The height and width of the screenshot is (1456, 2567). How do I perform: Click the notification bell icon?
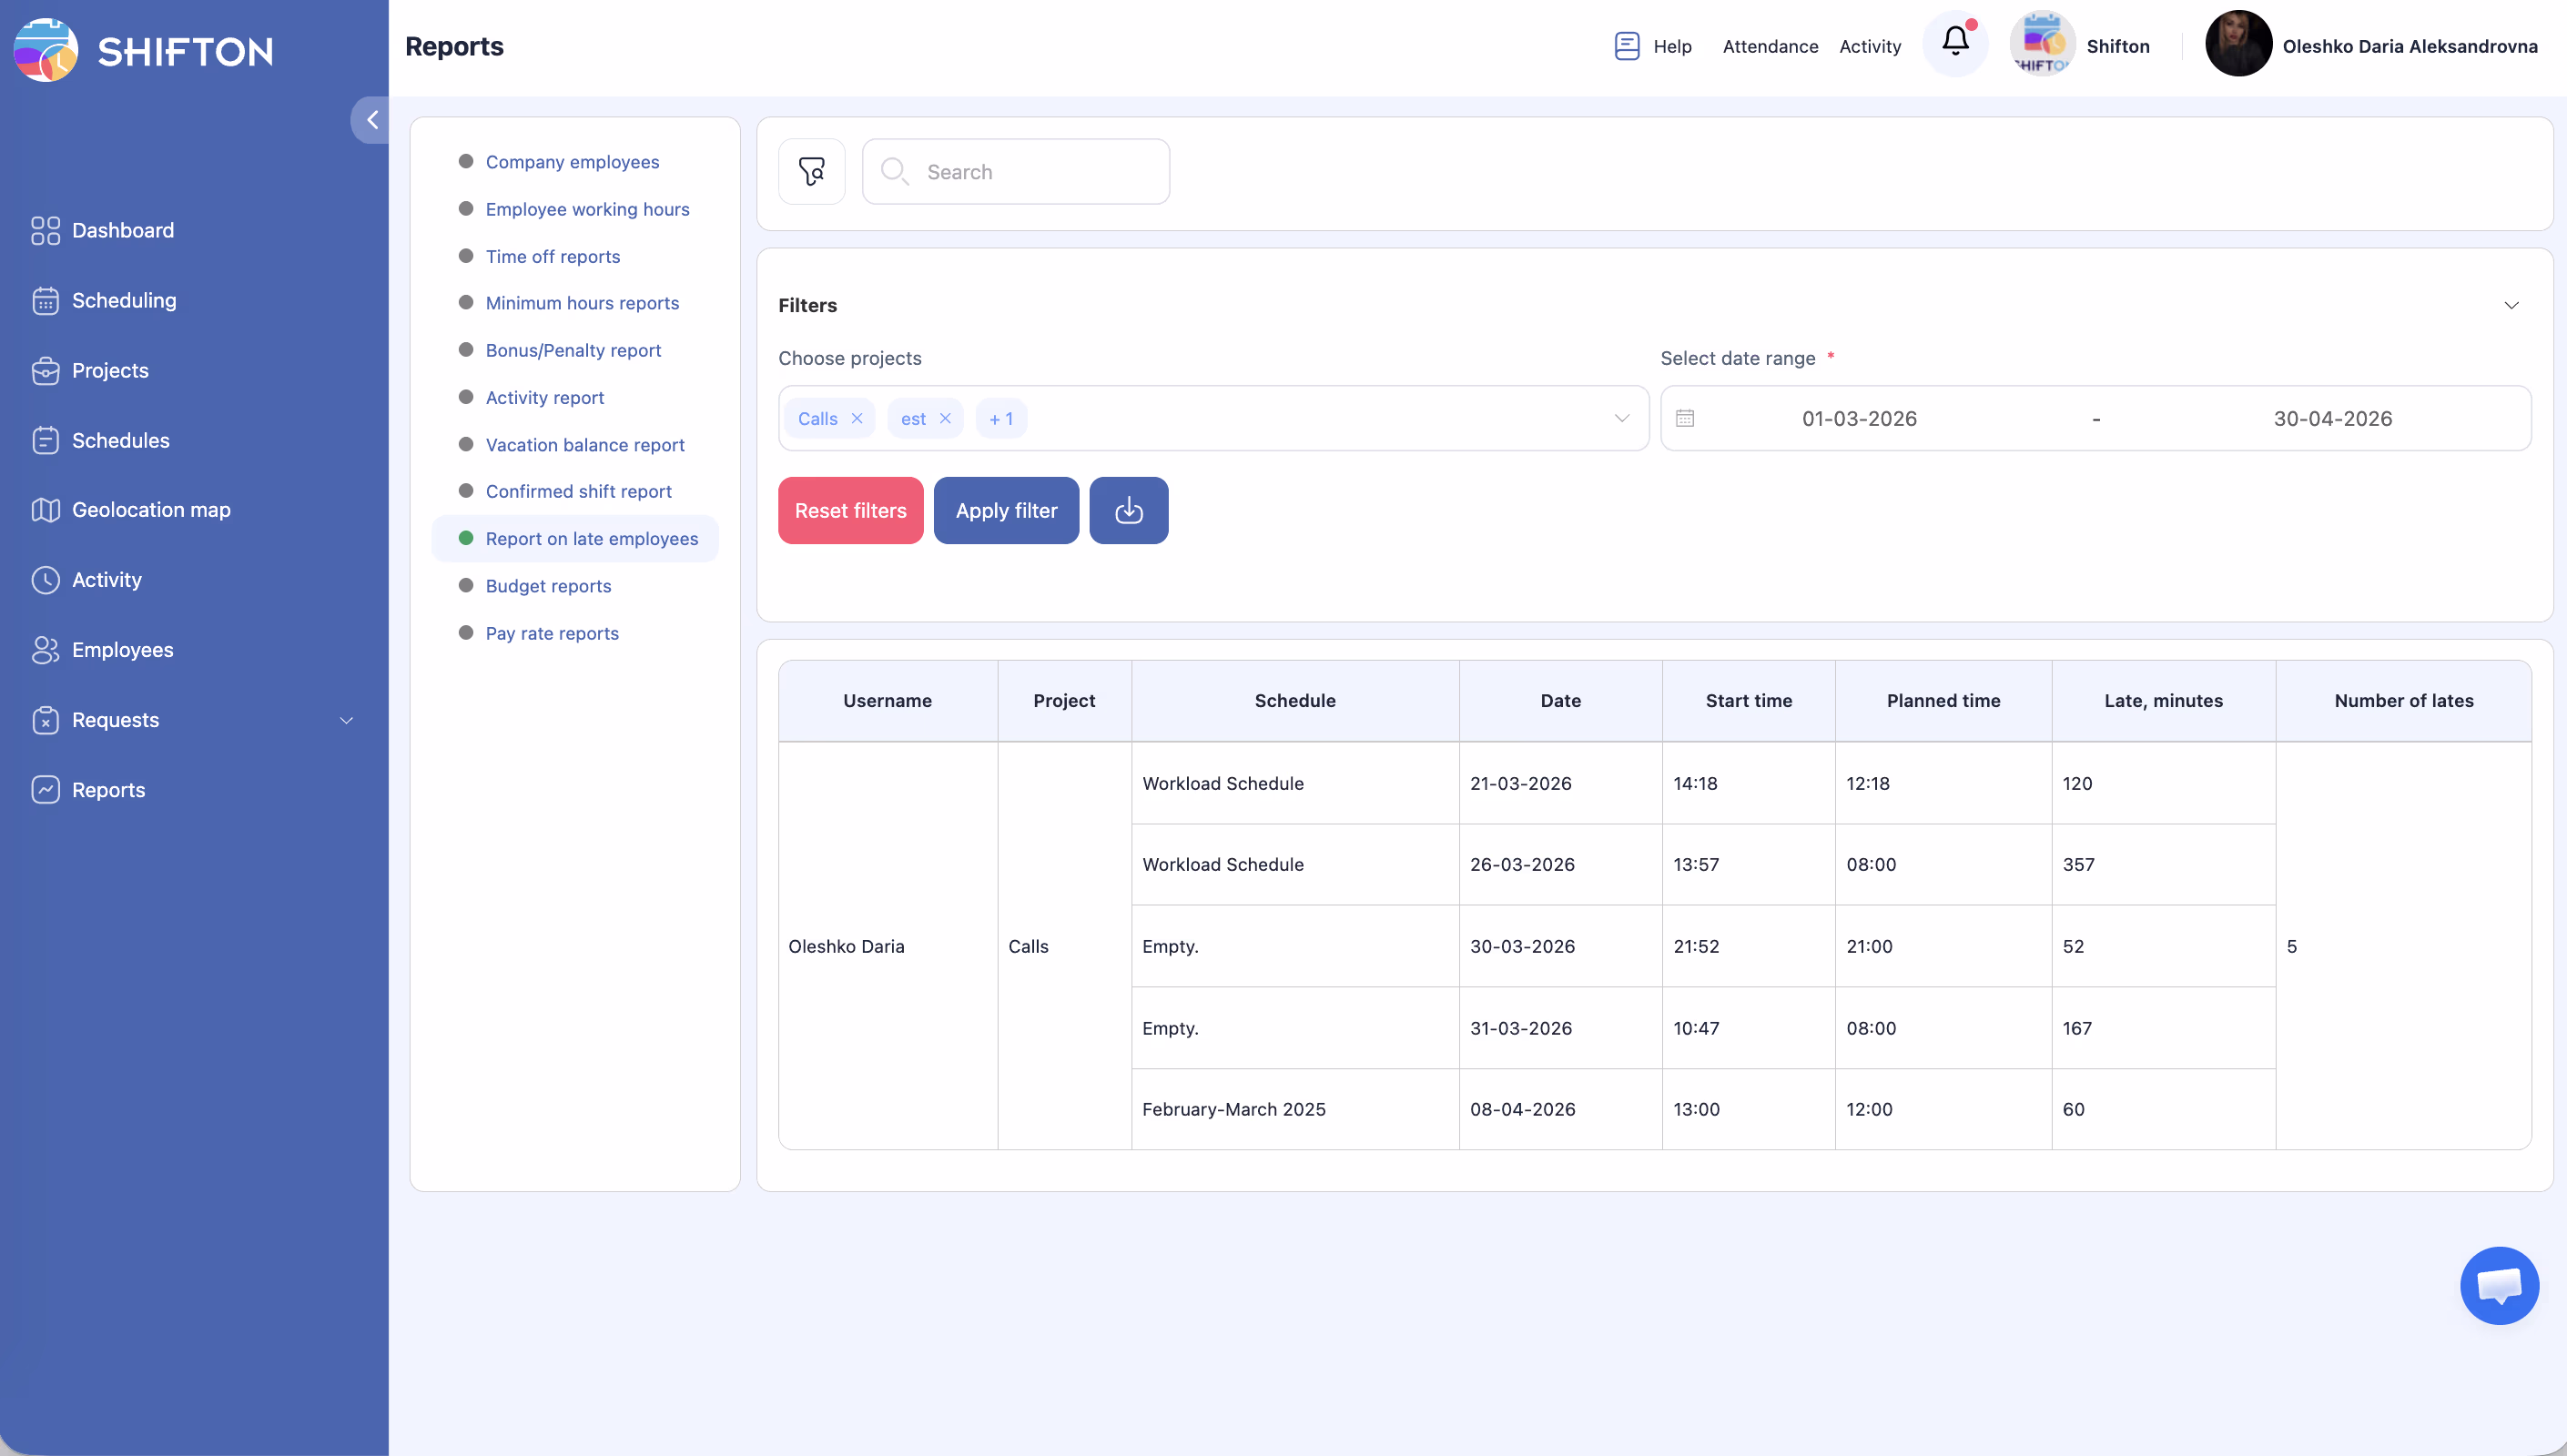(1955, 42)
